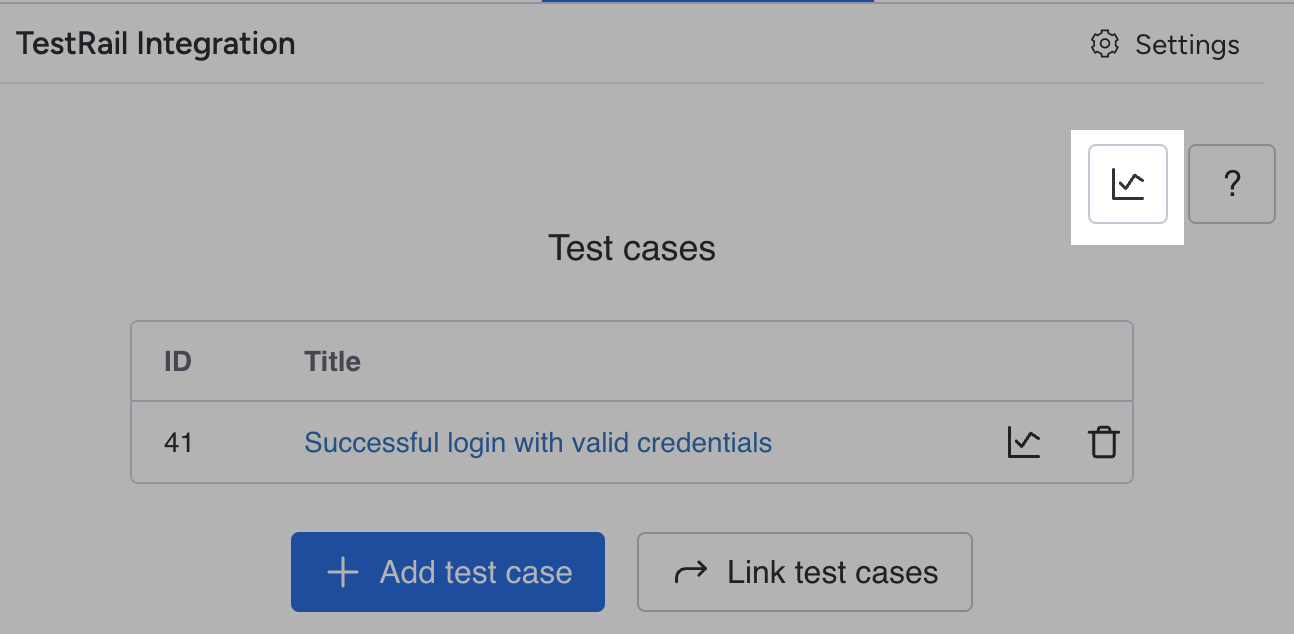Click the TestRail Integration panel title
The width and height of the screenshot is (1294, 634).
point(156,44)
